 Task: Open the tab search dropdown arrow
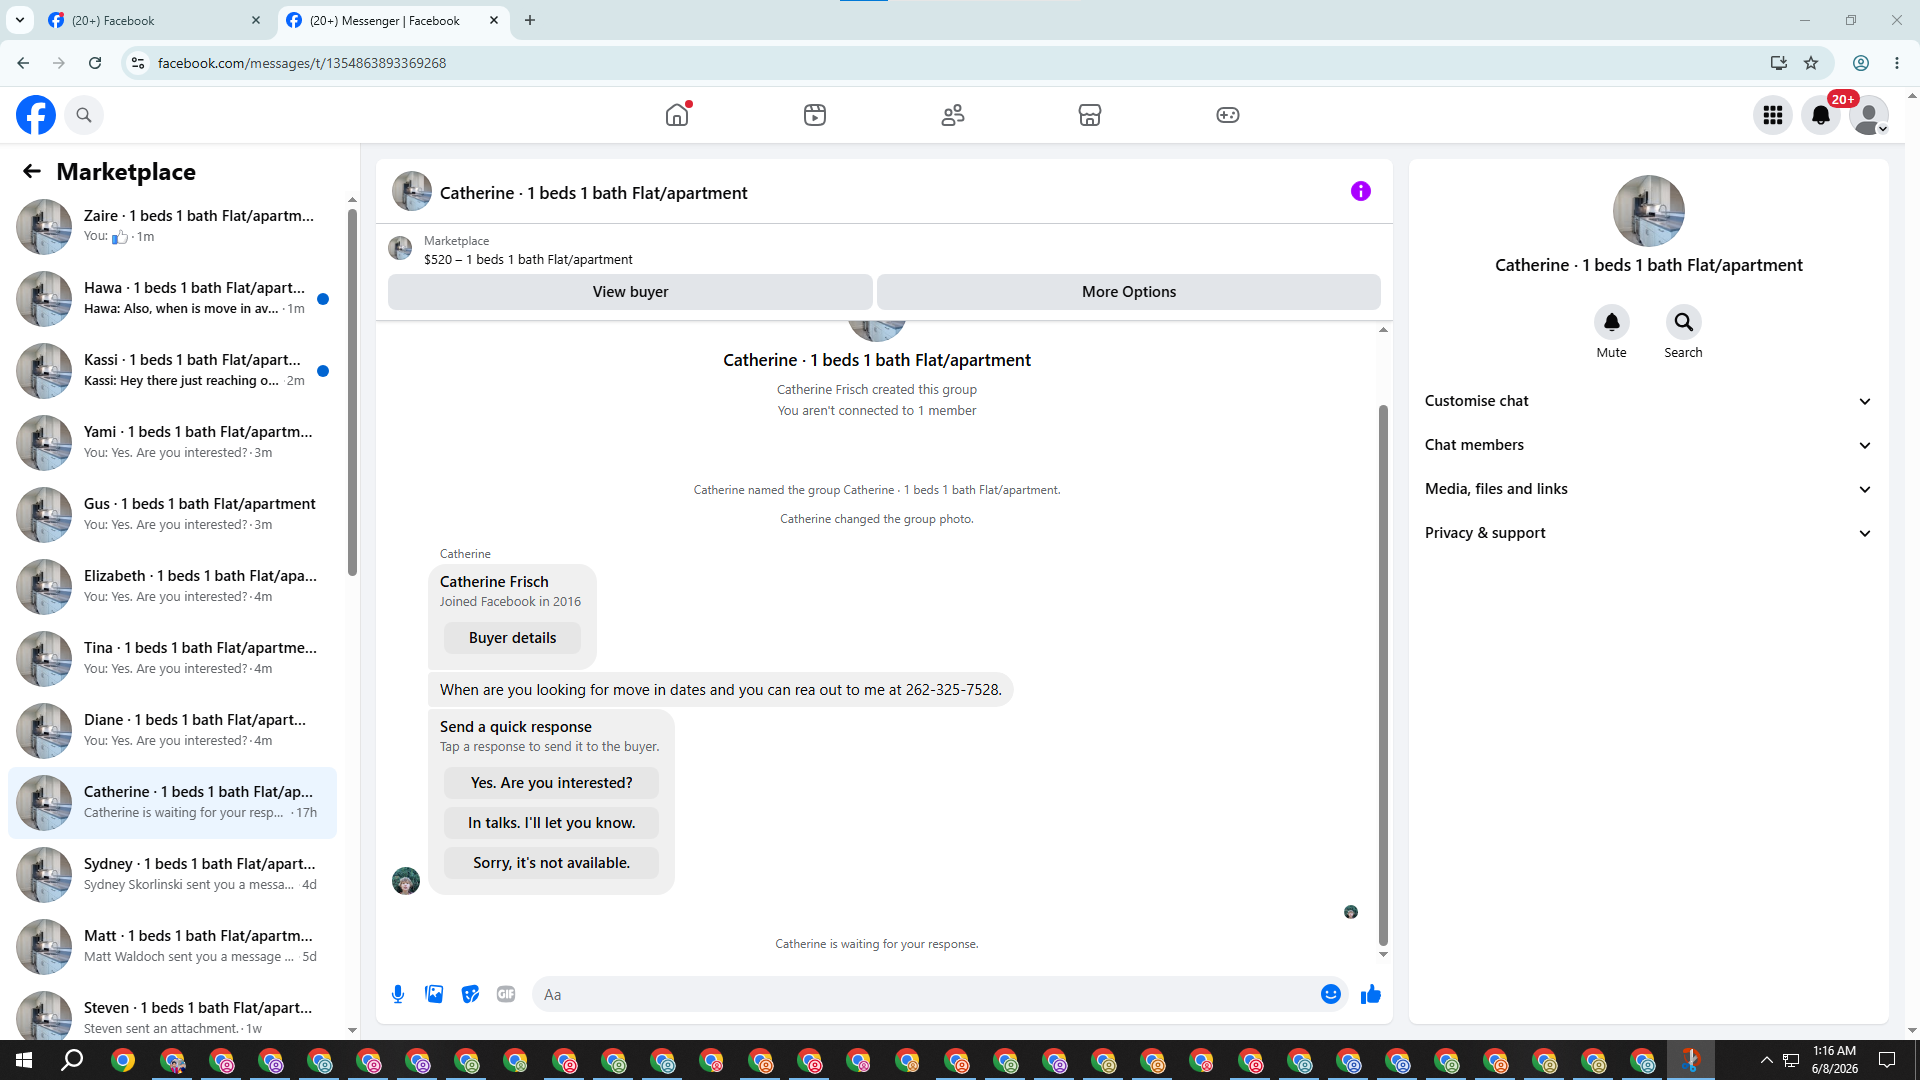(x=19, y=20)
